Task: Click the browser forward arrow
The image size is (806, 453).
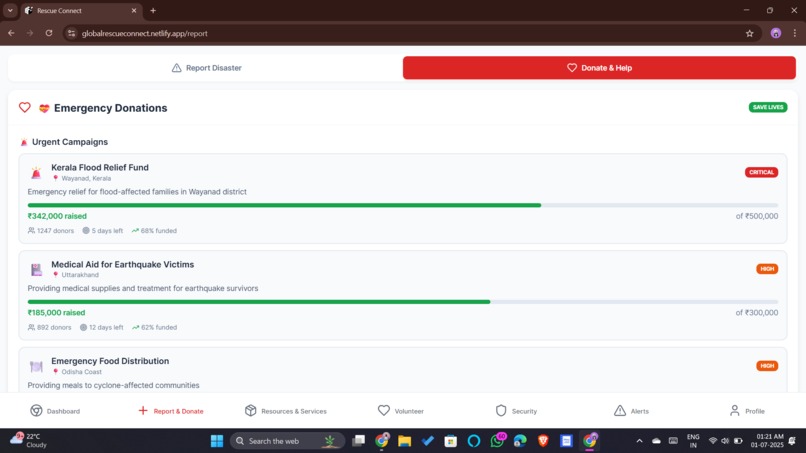Action: click(x=30, y=33)
